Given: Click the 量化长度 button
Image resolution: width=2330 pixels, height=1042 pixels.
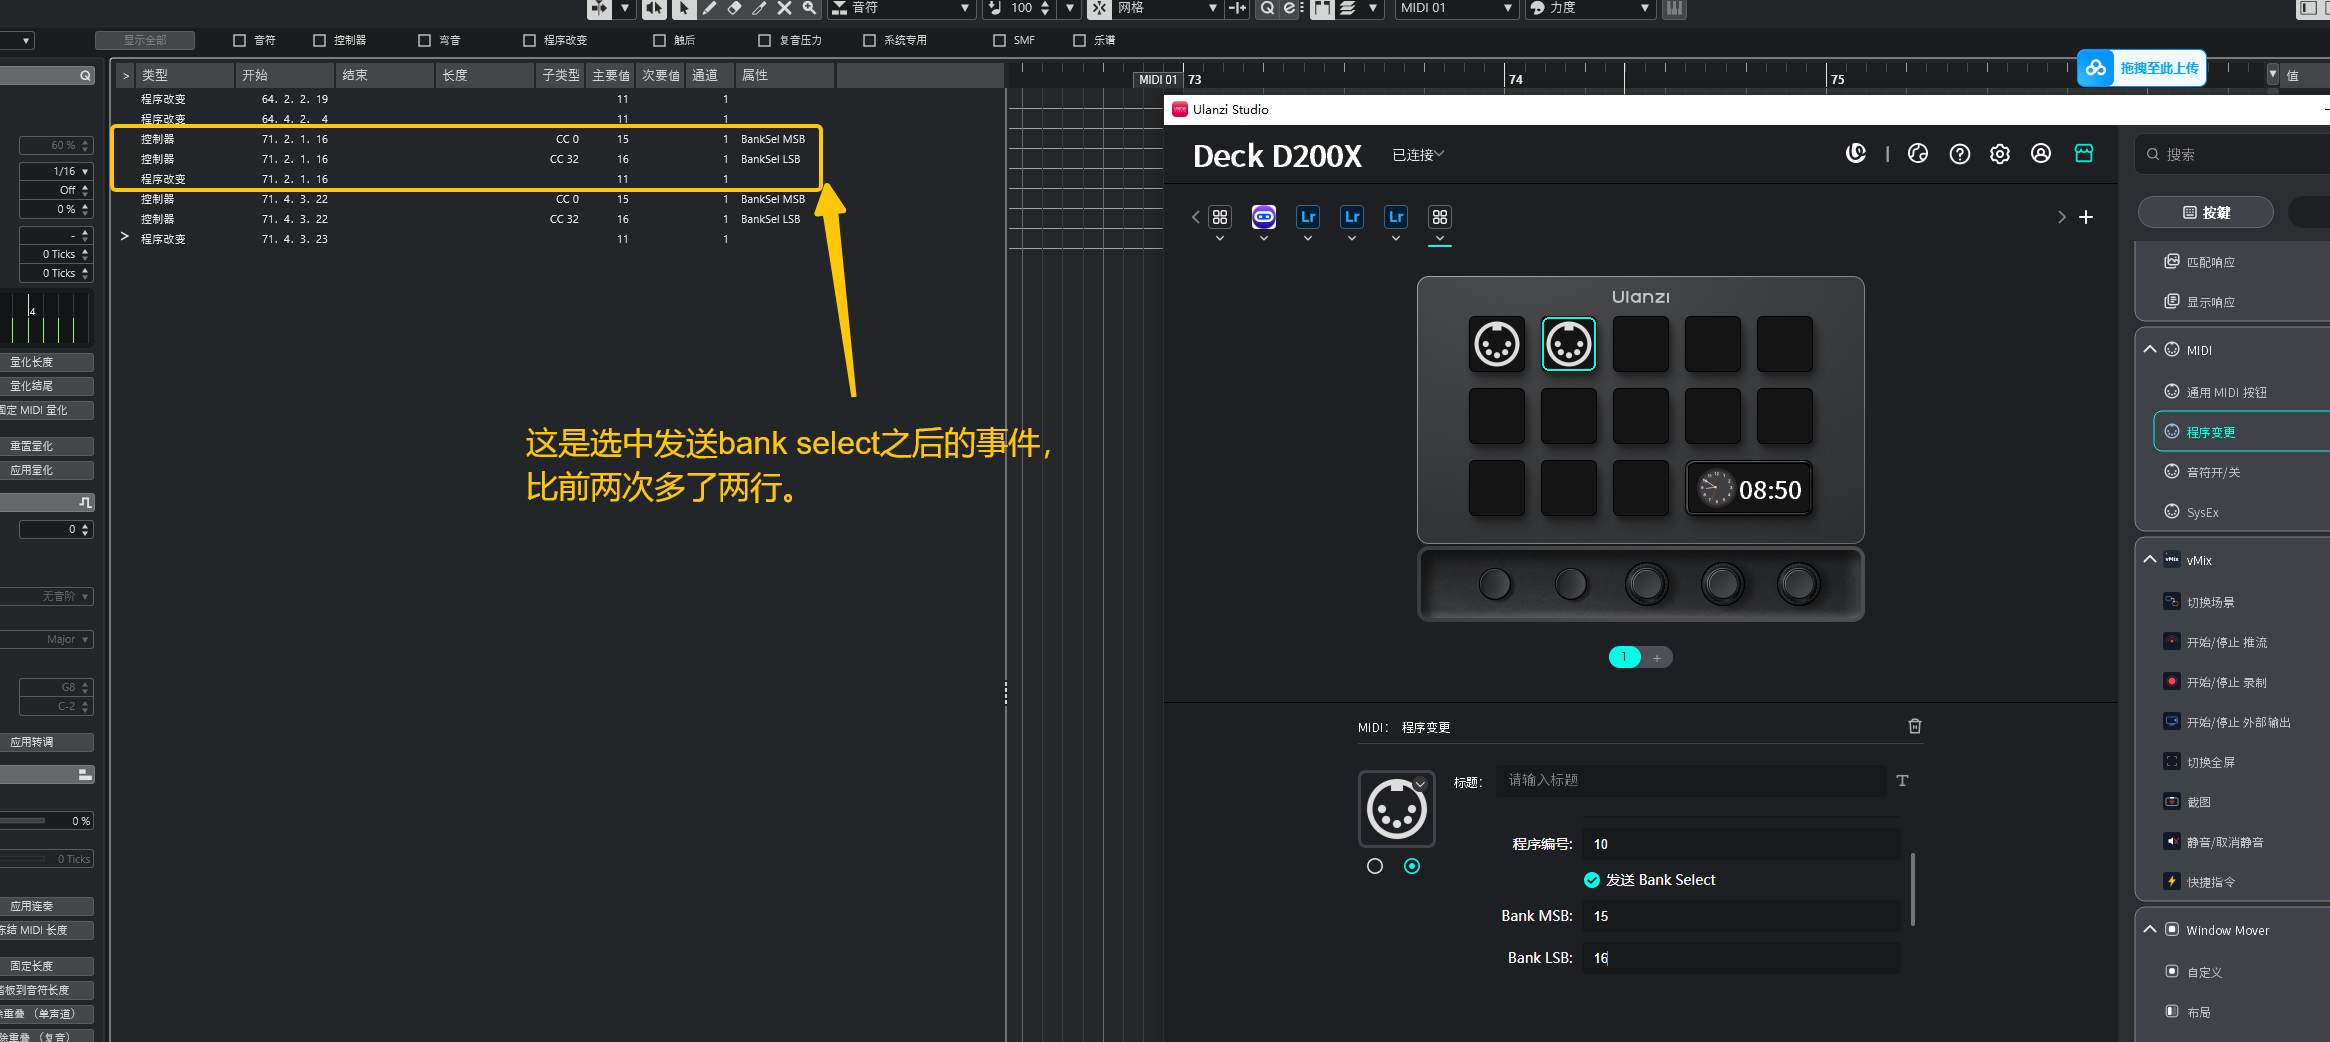Looking at the screenshot, I should (x=47, y=362).
